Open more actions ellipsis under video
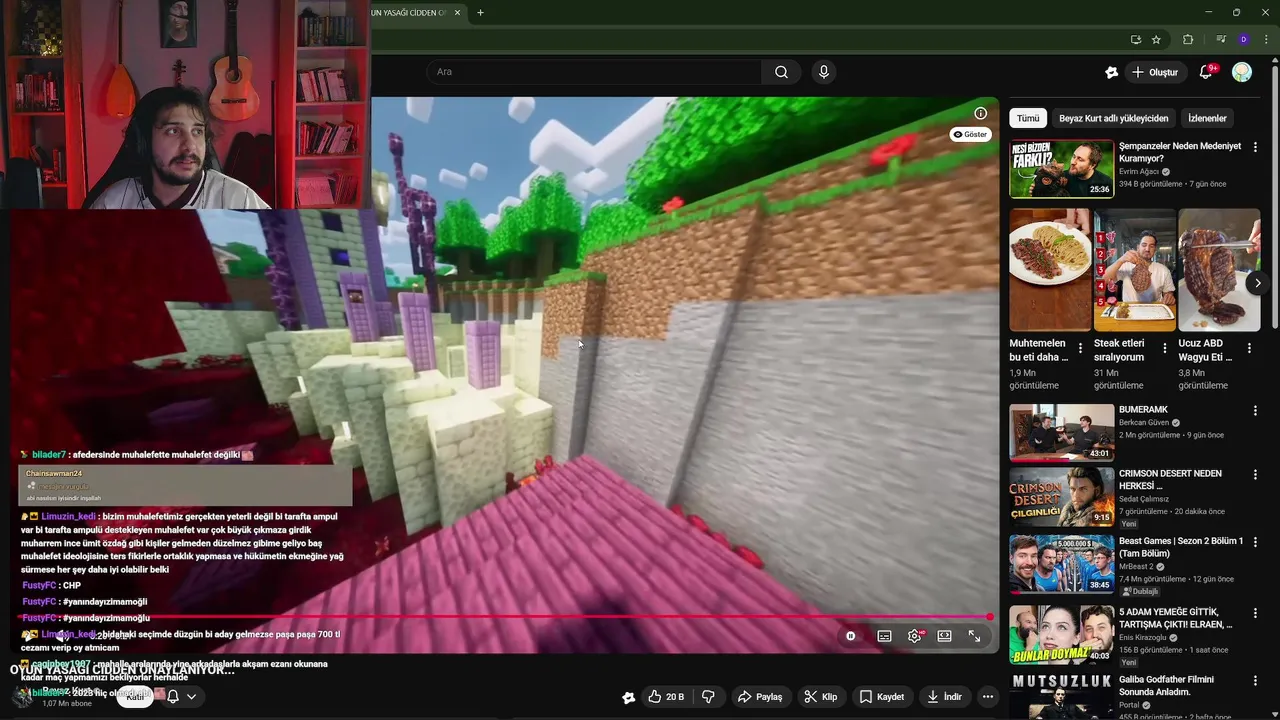The width and height of the screenshot is (1280, 720). pos(988,697)
